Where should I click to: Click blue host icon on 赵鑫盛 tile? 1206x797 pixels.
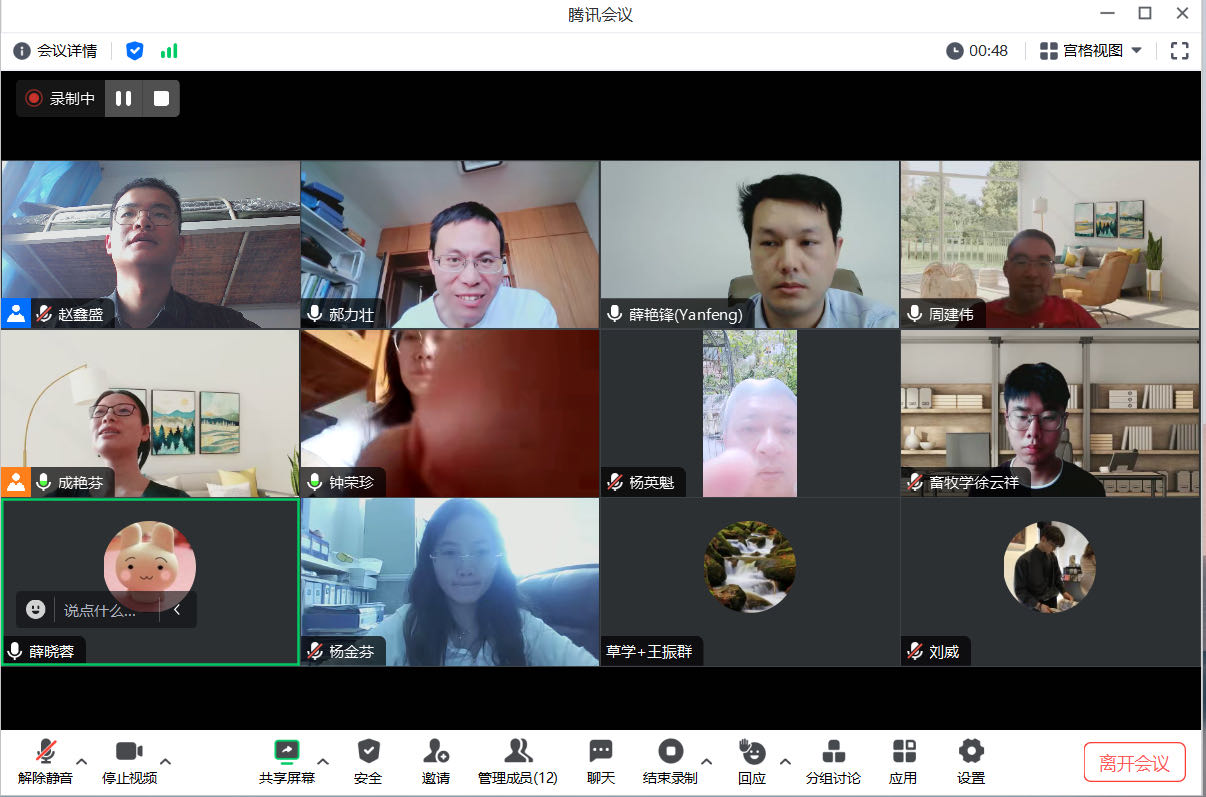click(x=16, y=313)
